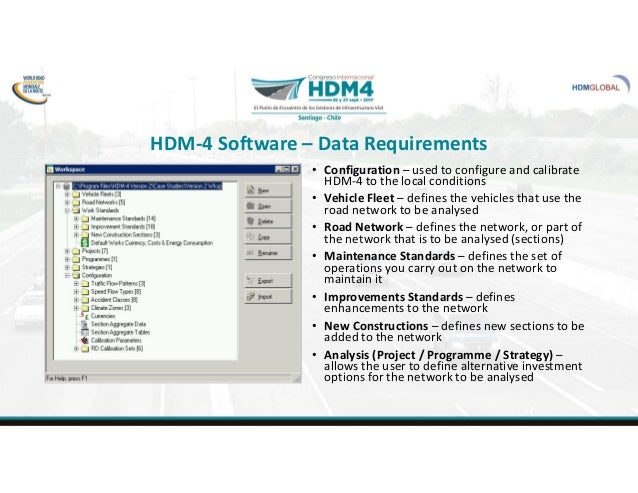Click the red Calibration Parameters icon
Image resolution: width=638 pixels, height=493 pixels.
[85, 340]
